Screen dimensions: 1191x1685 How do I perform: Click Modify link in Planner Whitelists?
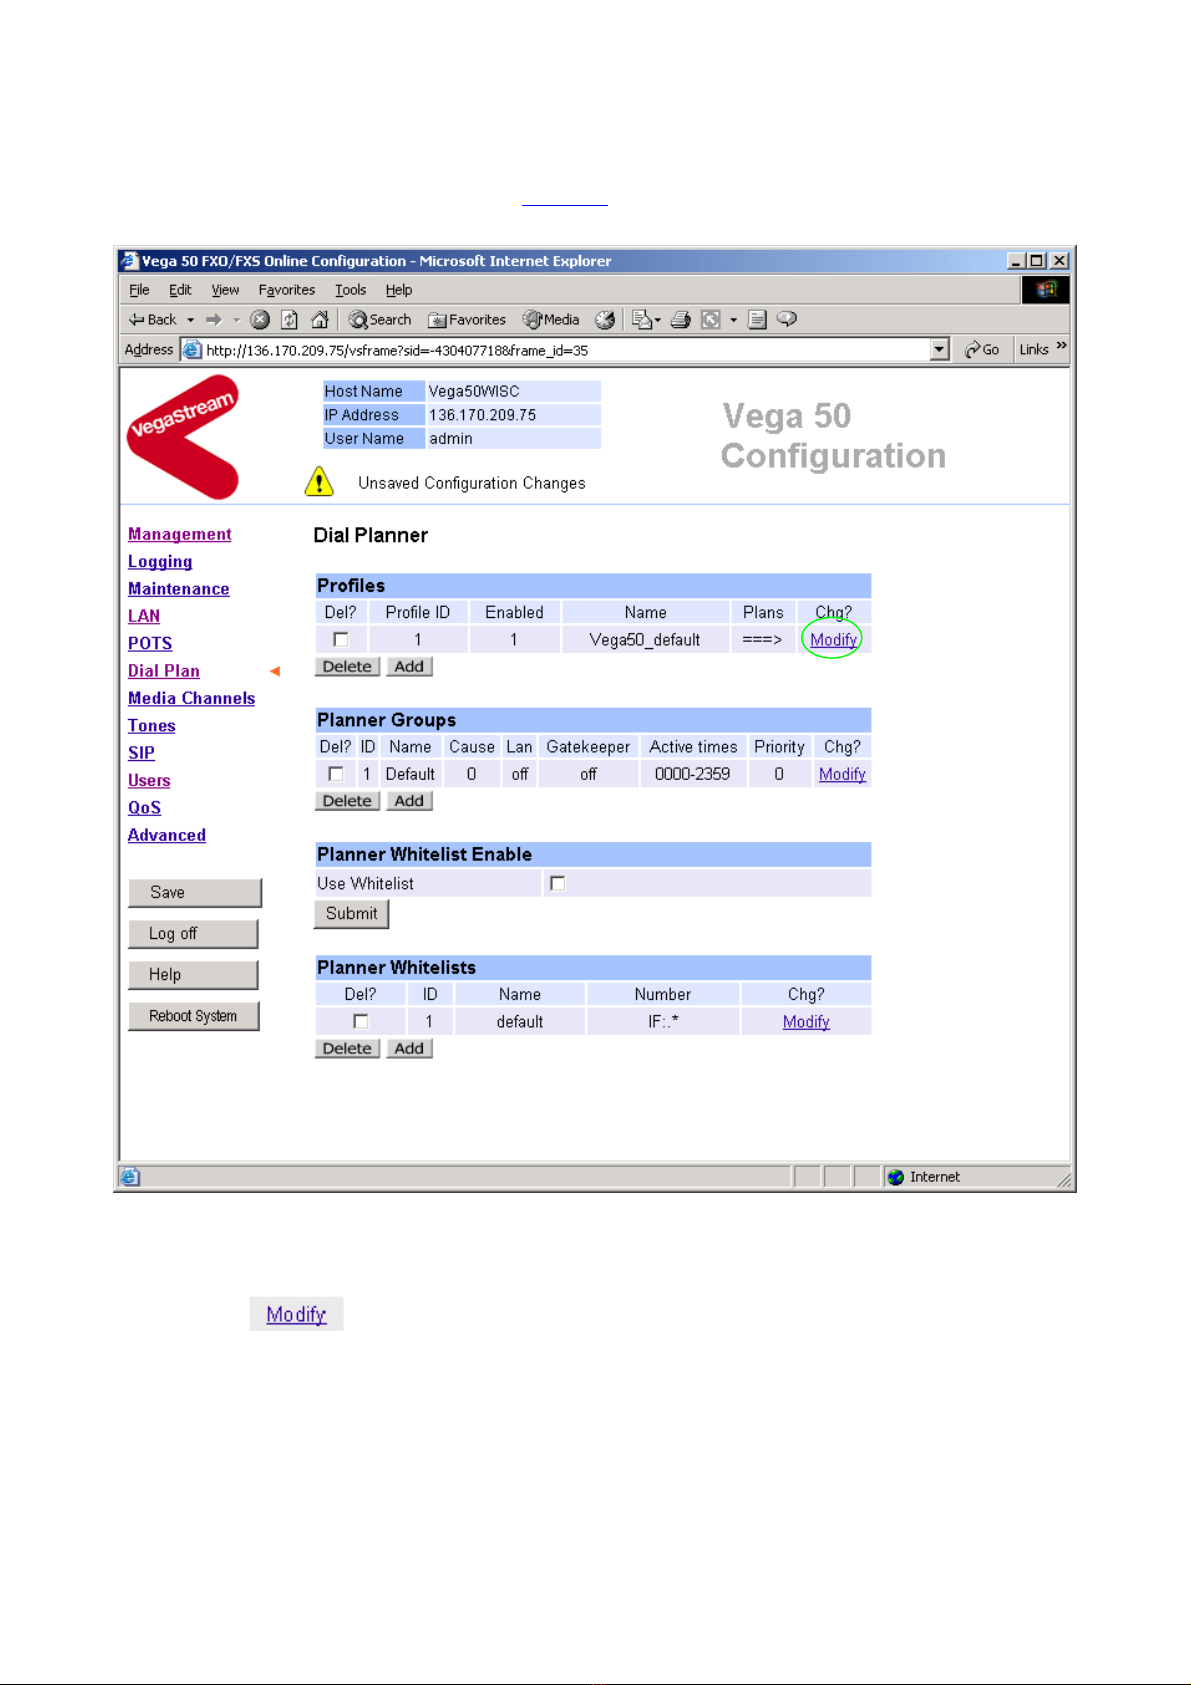(x=806, y=1022)
